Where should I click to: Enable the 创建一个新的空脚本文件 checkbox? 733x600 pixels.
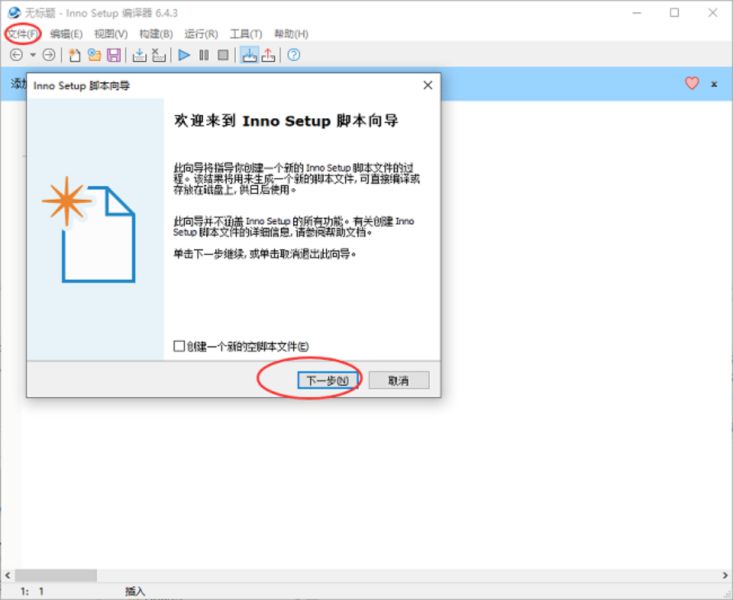click(x=179, y=346)
